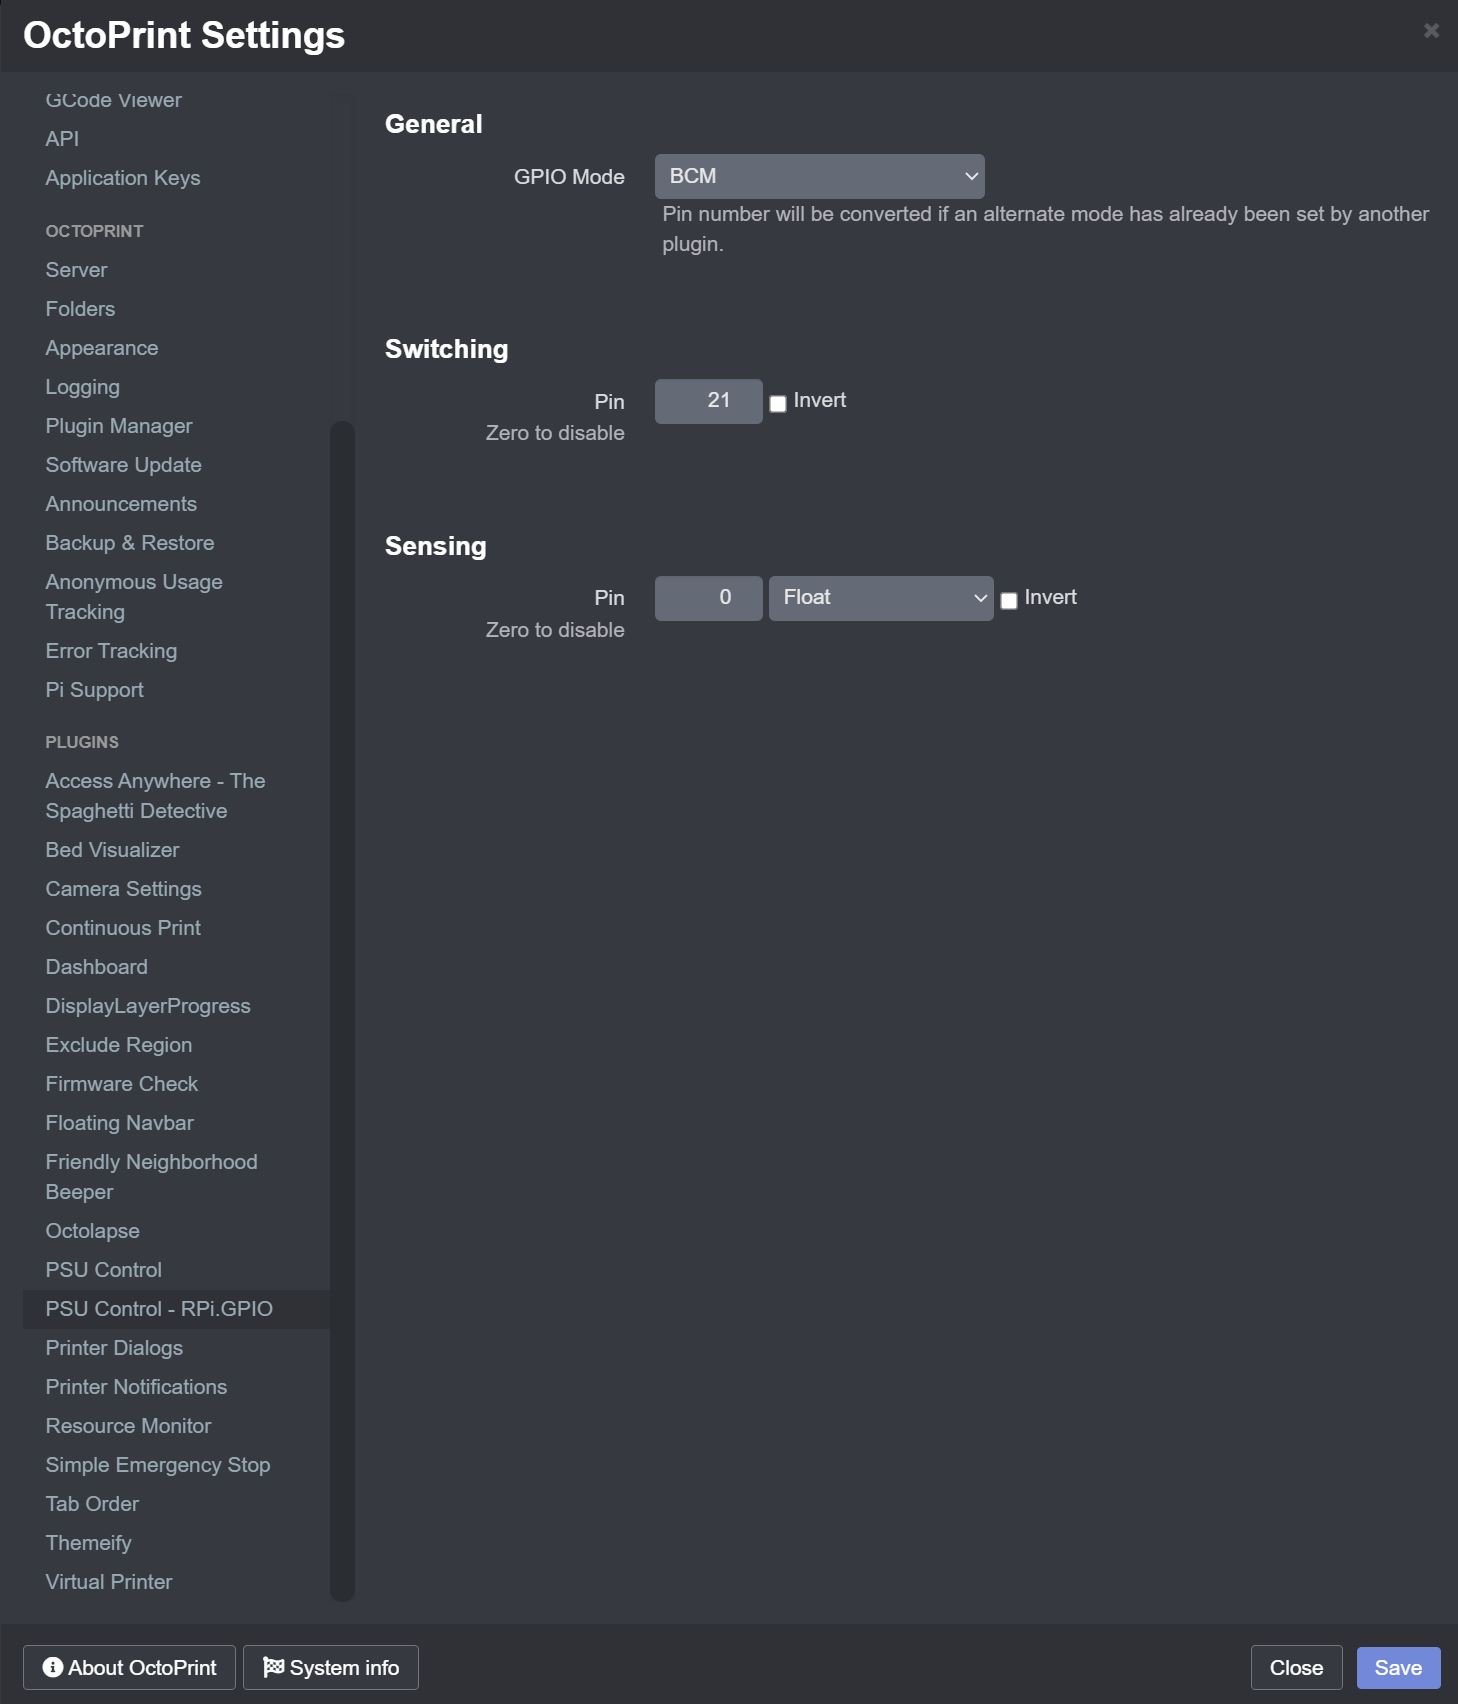This screenshot has width=1458, height=1704.
Task: Open the PSU Control settings section
Action: (103, 1270)
